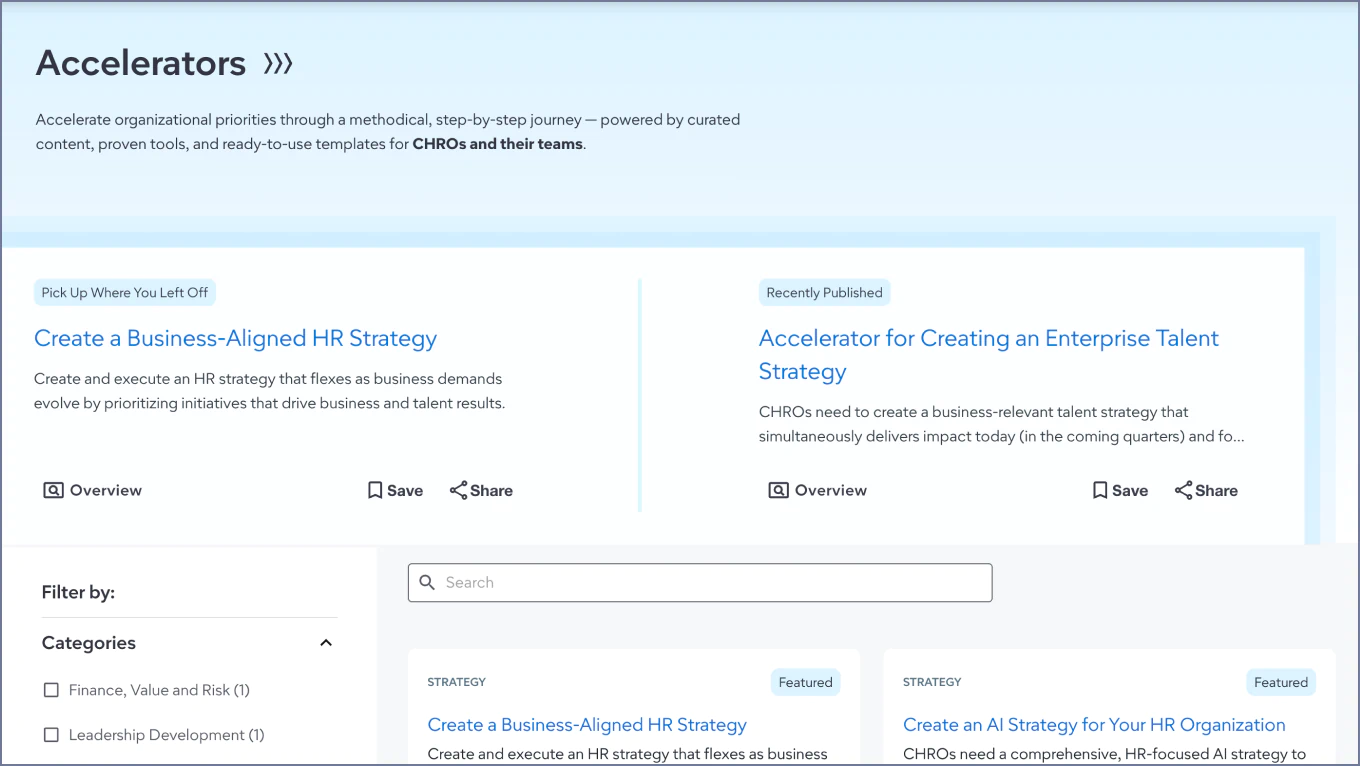The width and height of the screenshot is (1360, 766).
Task: Click the Share icon for Enterprise Talent Strategy
Action: (x=1183, y=490)
